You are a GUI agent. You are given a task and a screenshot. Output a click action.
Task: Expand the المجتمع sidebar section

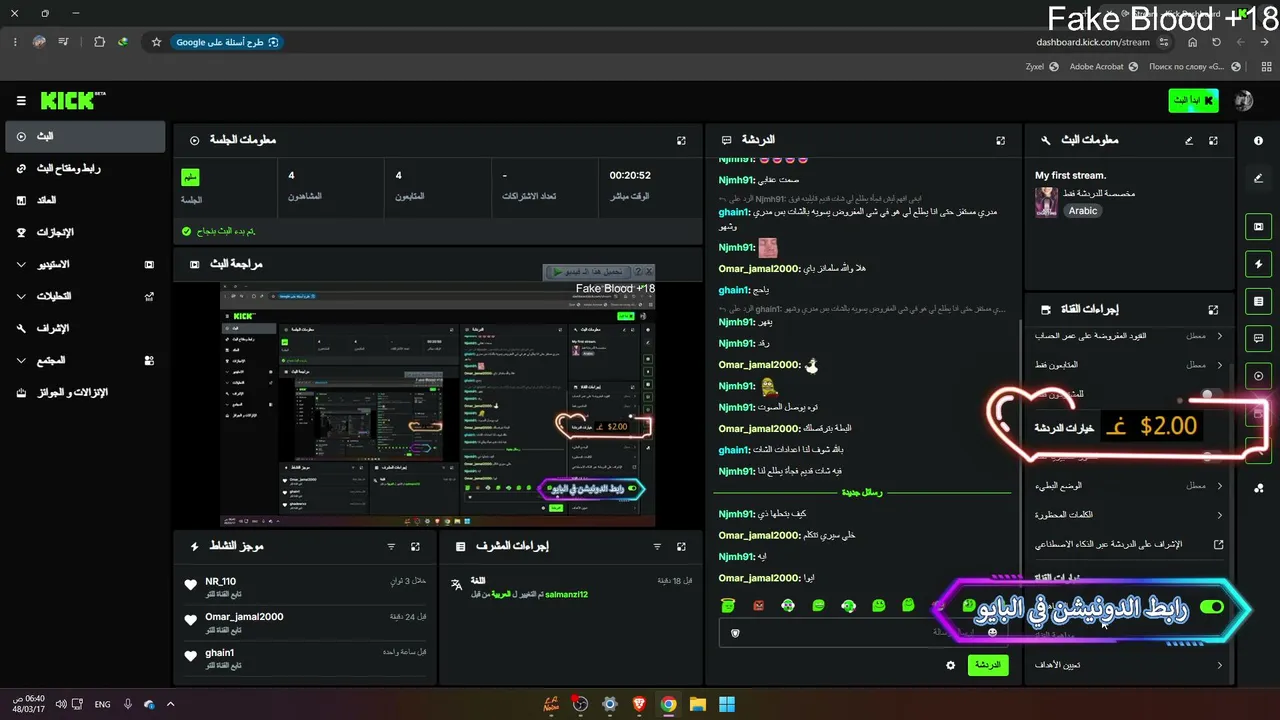(85, 360)
